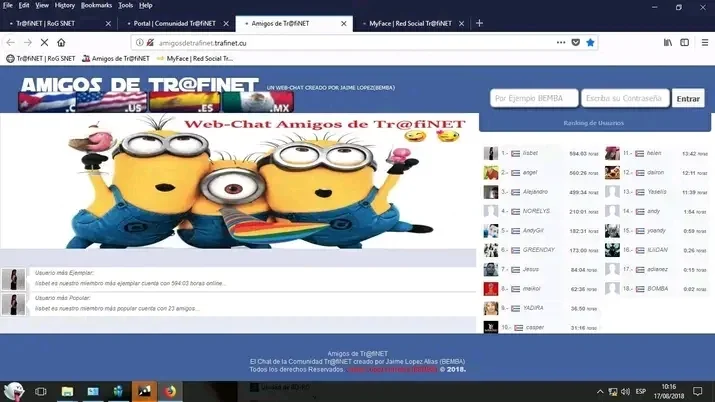Click the Ranking de Usuarios header
The height and width of the screenshot is (402, 715).
tap(593, 123)
